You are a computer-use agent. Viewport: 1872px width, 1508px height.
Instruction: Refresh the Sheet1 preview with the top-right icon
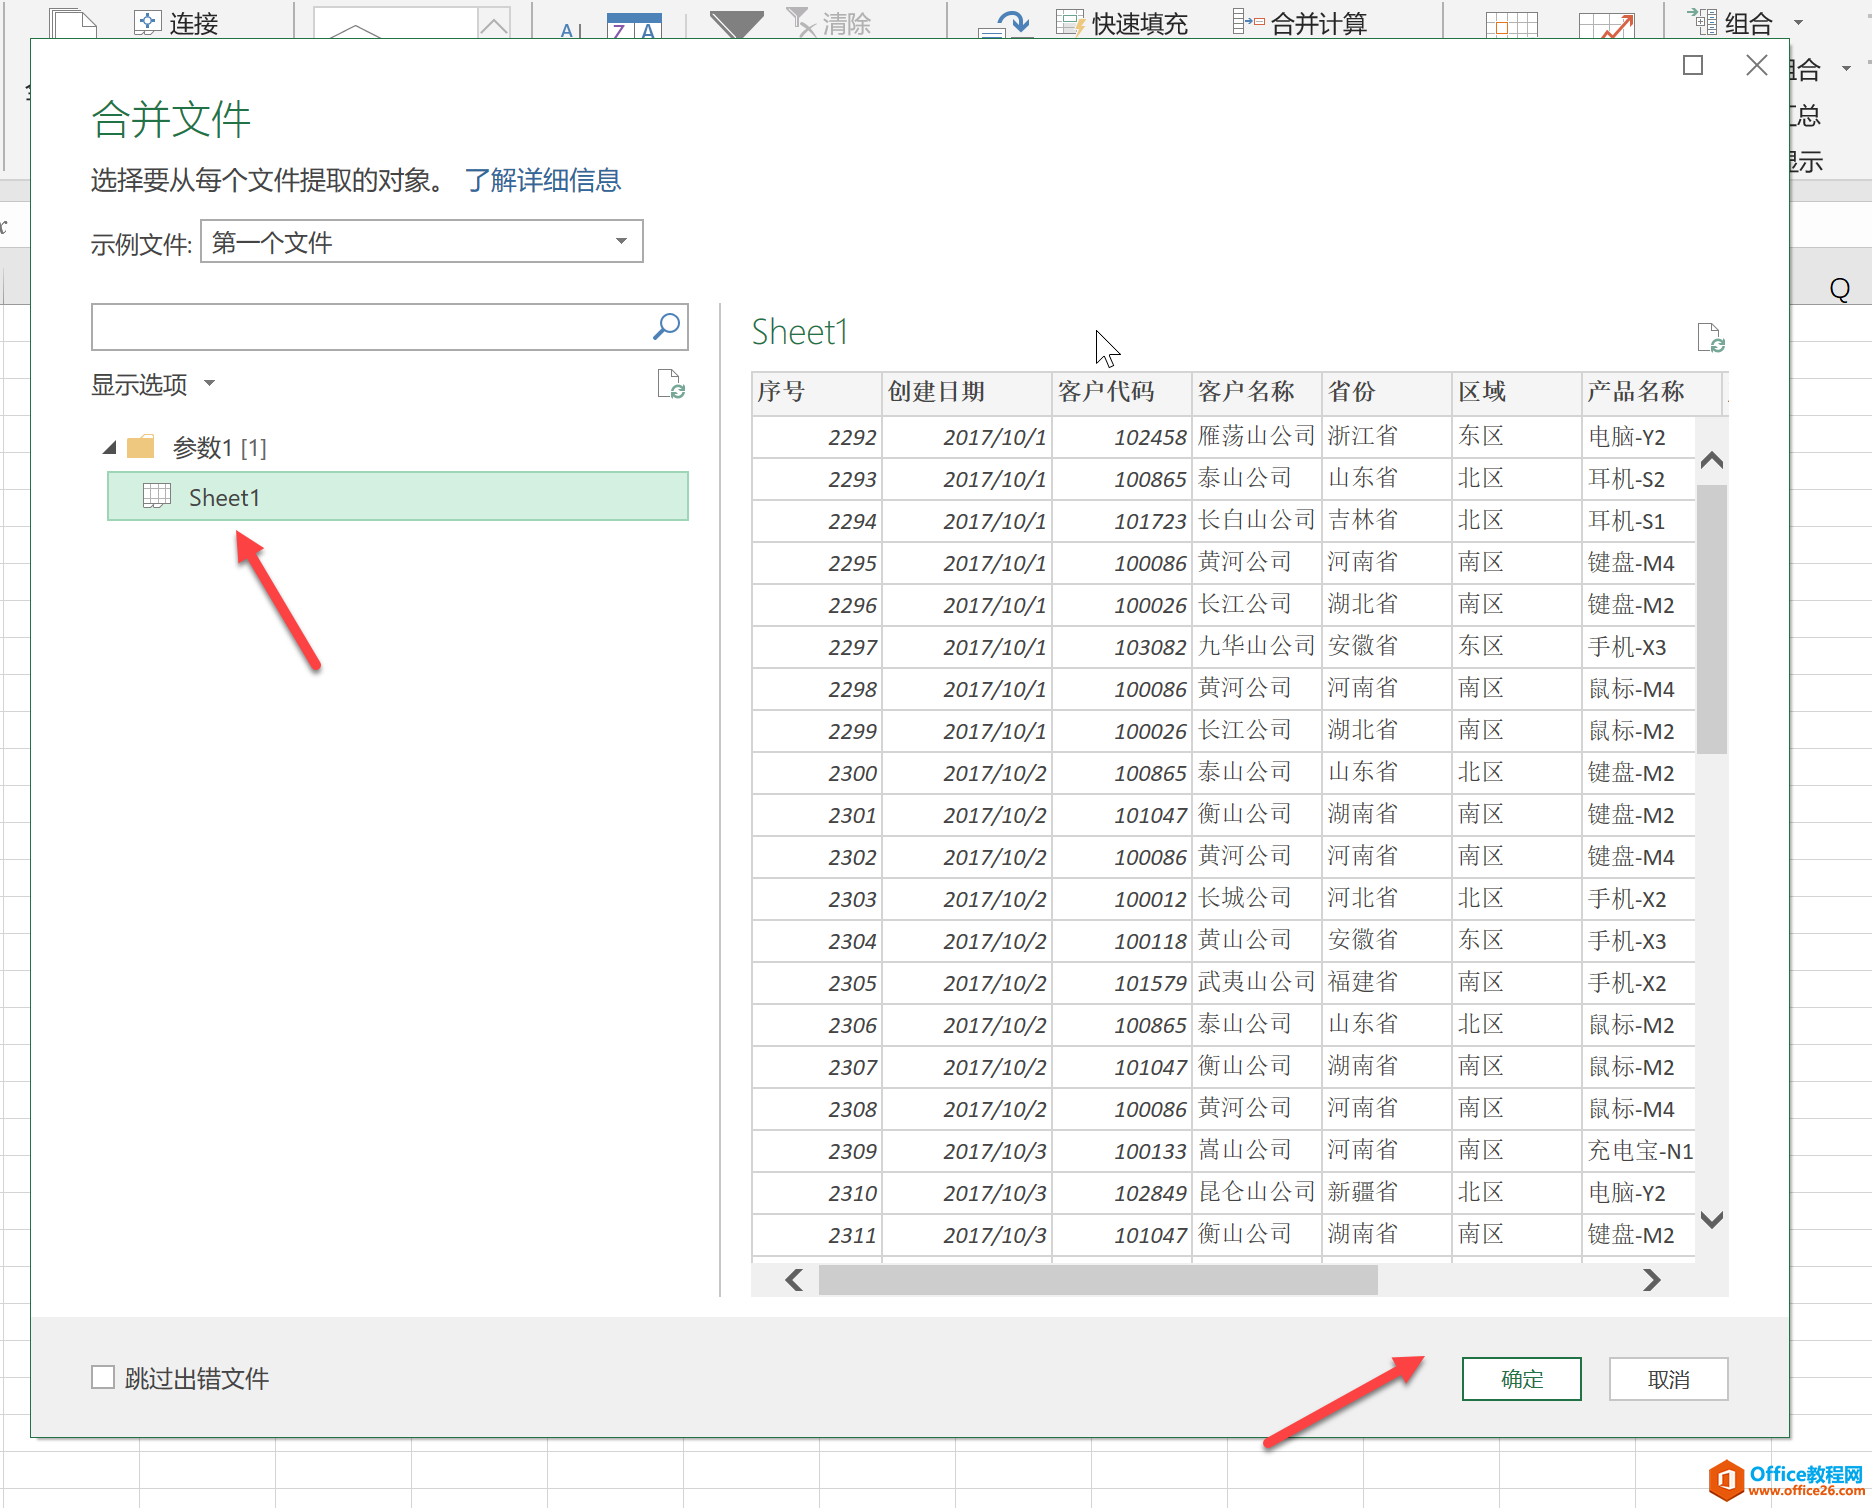[x=1711, y=337]
